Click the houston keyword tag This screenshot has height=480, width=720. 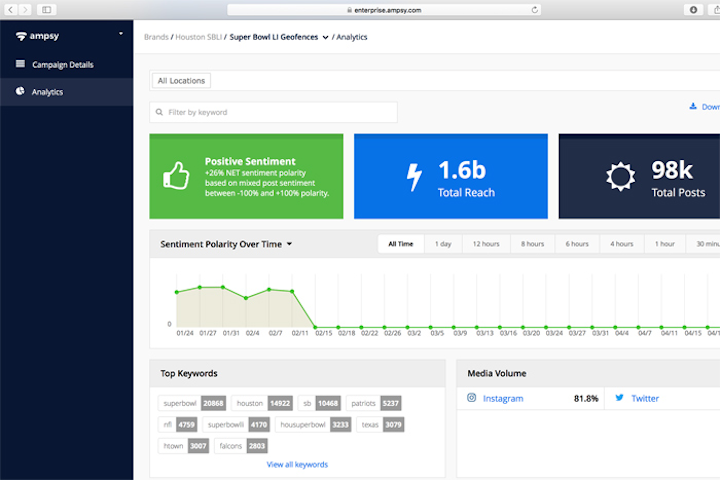point(262,403)
